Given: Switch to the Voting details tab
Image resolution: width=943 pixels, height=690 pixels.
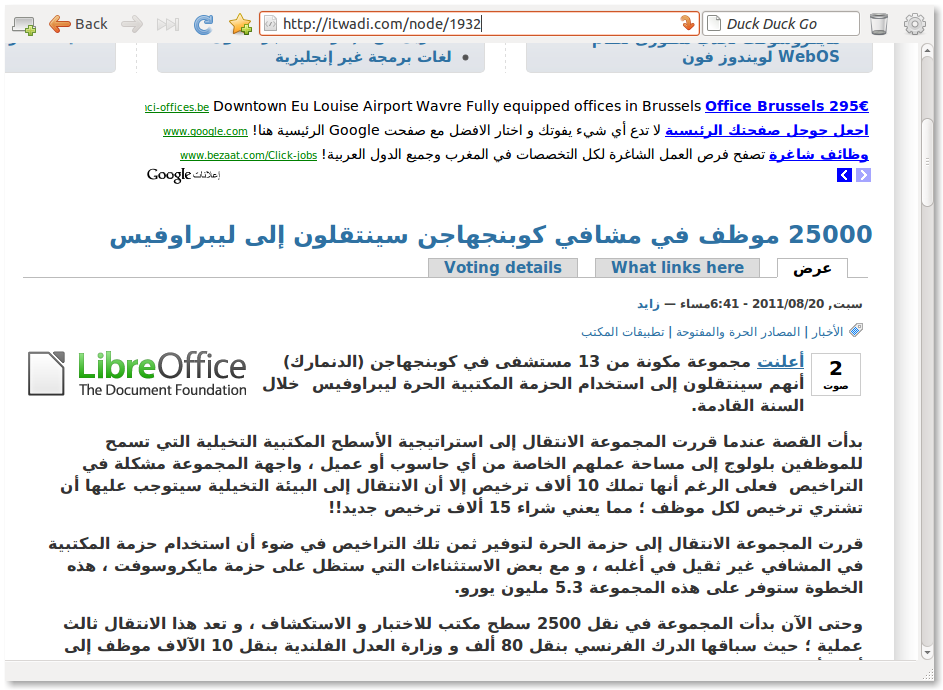Looking at the screenshot, I should [502, 267].
